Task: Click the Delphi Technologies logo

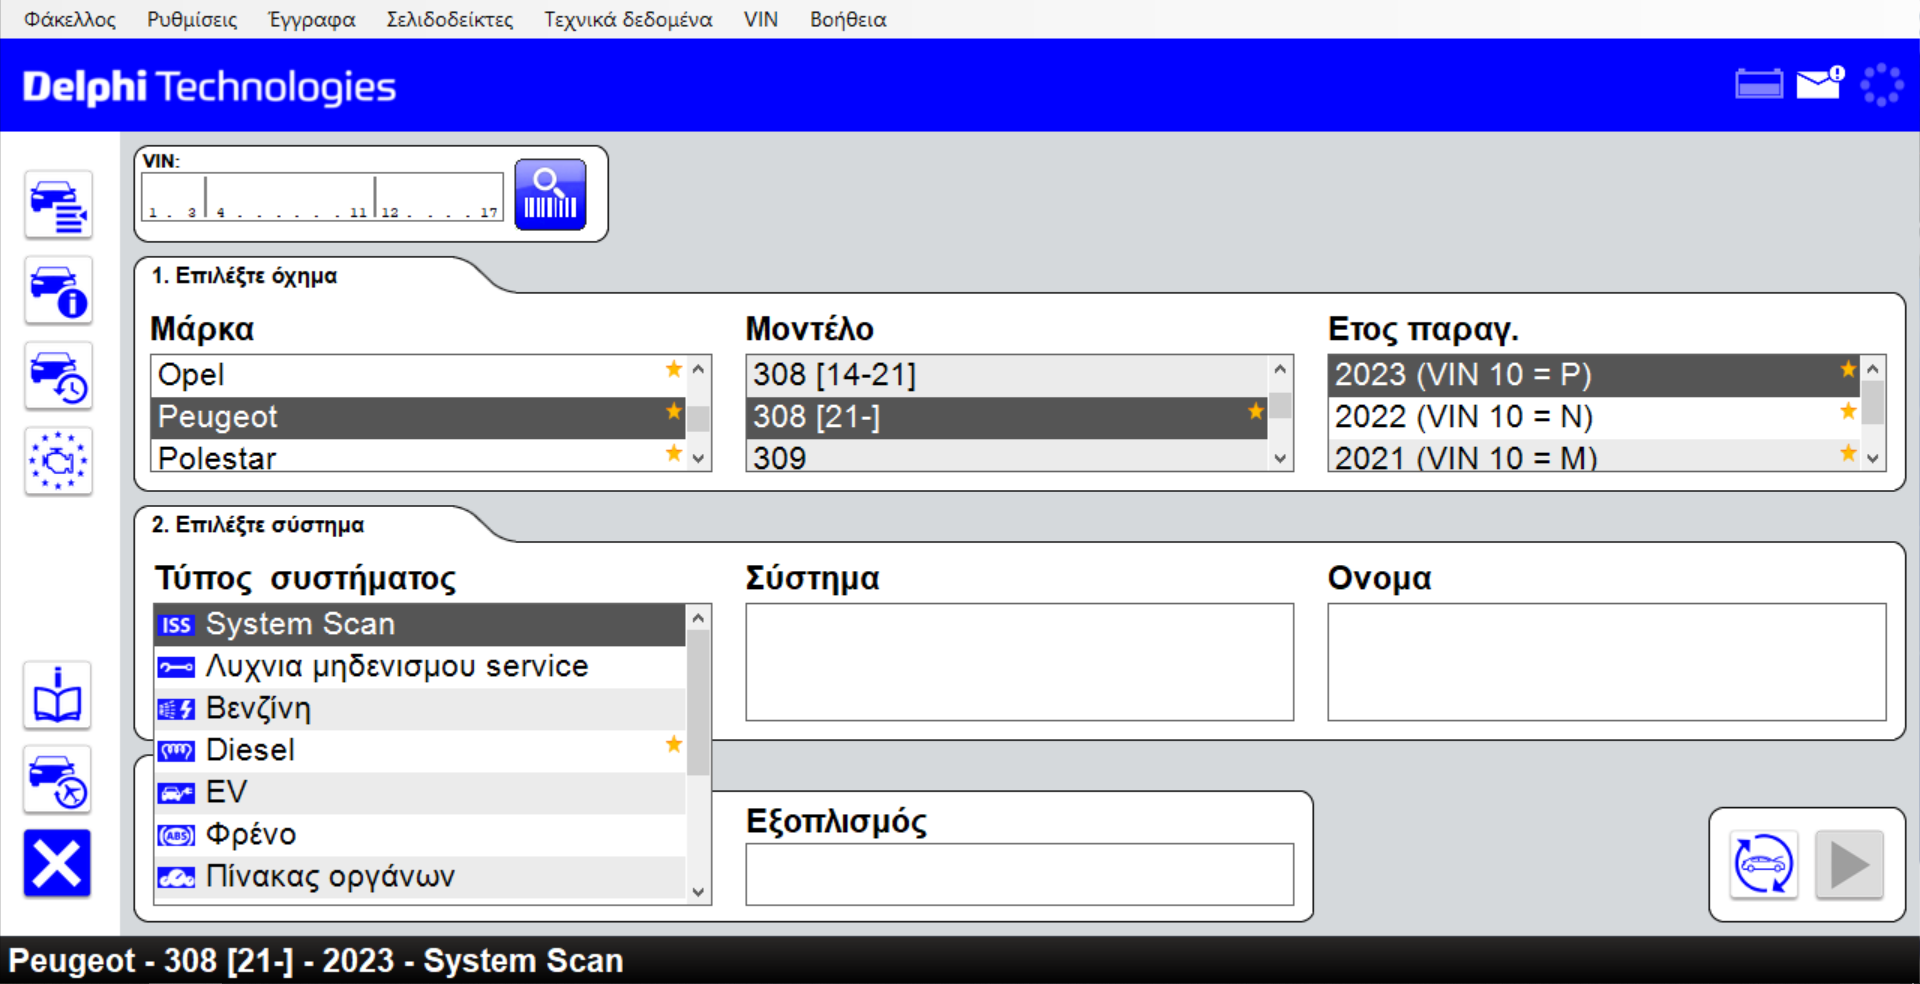Action: coord(209,87)
